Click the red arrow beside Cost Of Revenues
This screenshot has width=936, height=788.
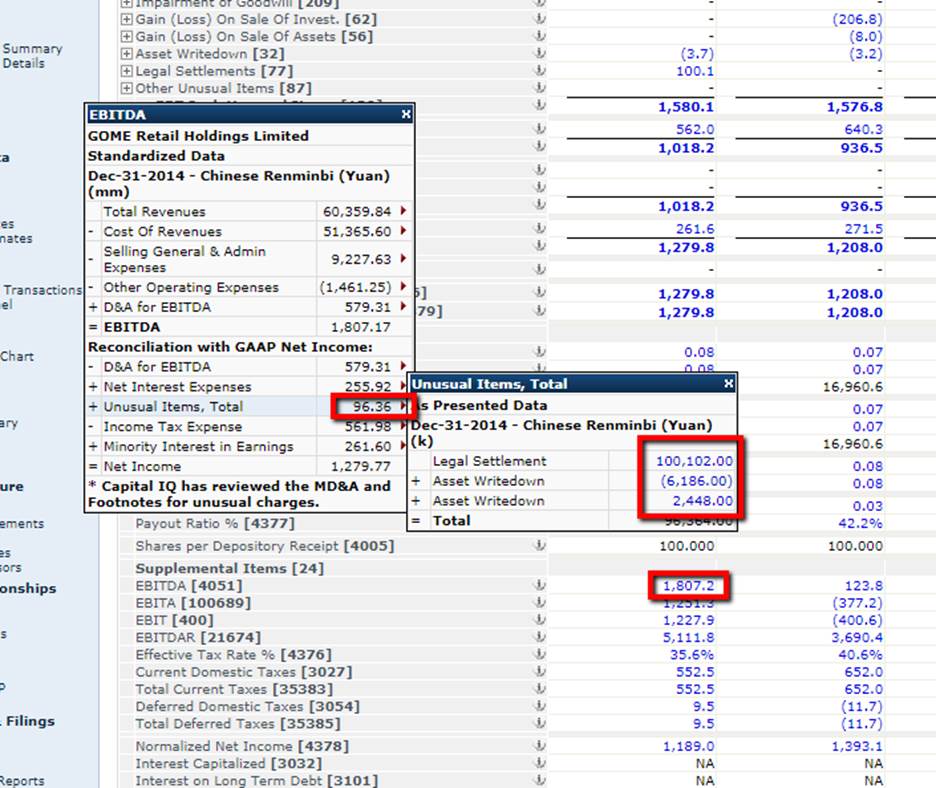404,230
